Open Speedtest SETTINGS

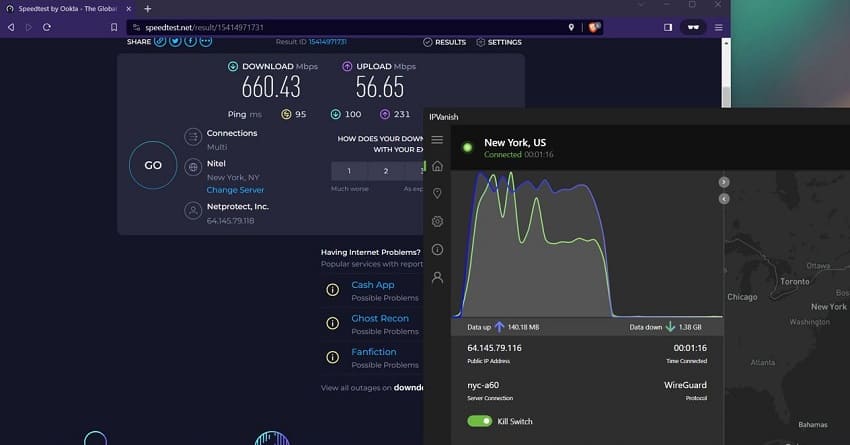point(499,42)
